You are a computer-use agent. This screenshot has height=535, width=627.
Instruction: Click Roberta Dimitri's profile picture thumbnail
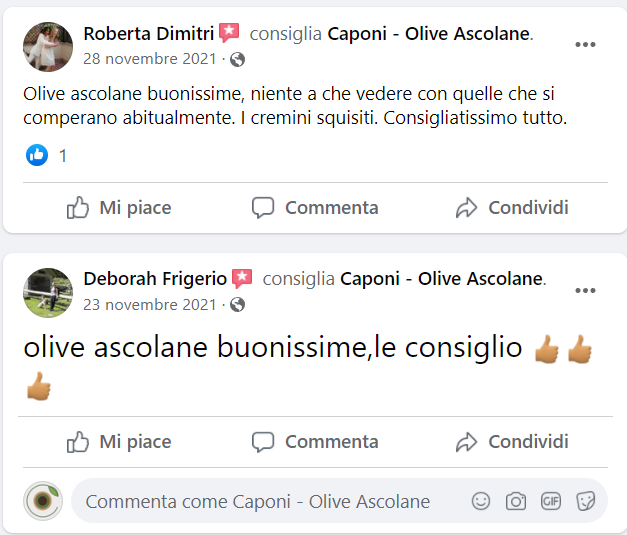[48, 47]
